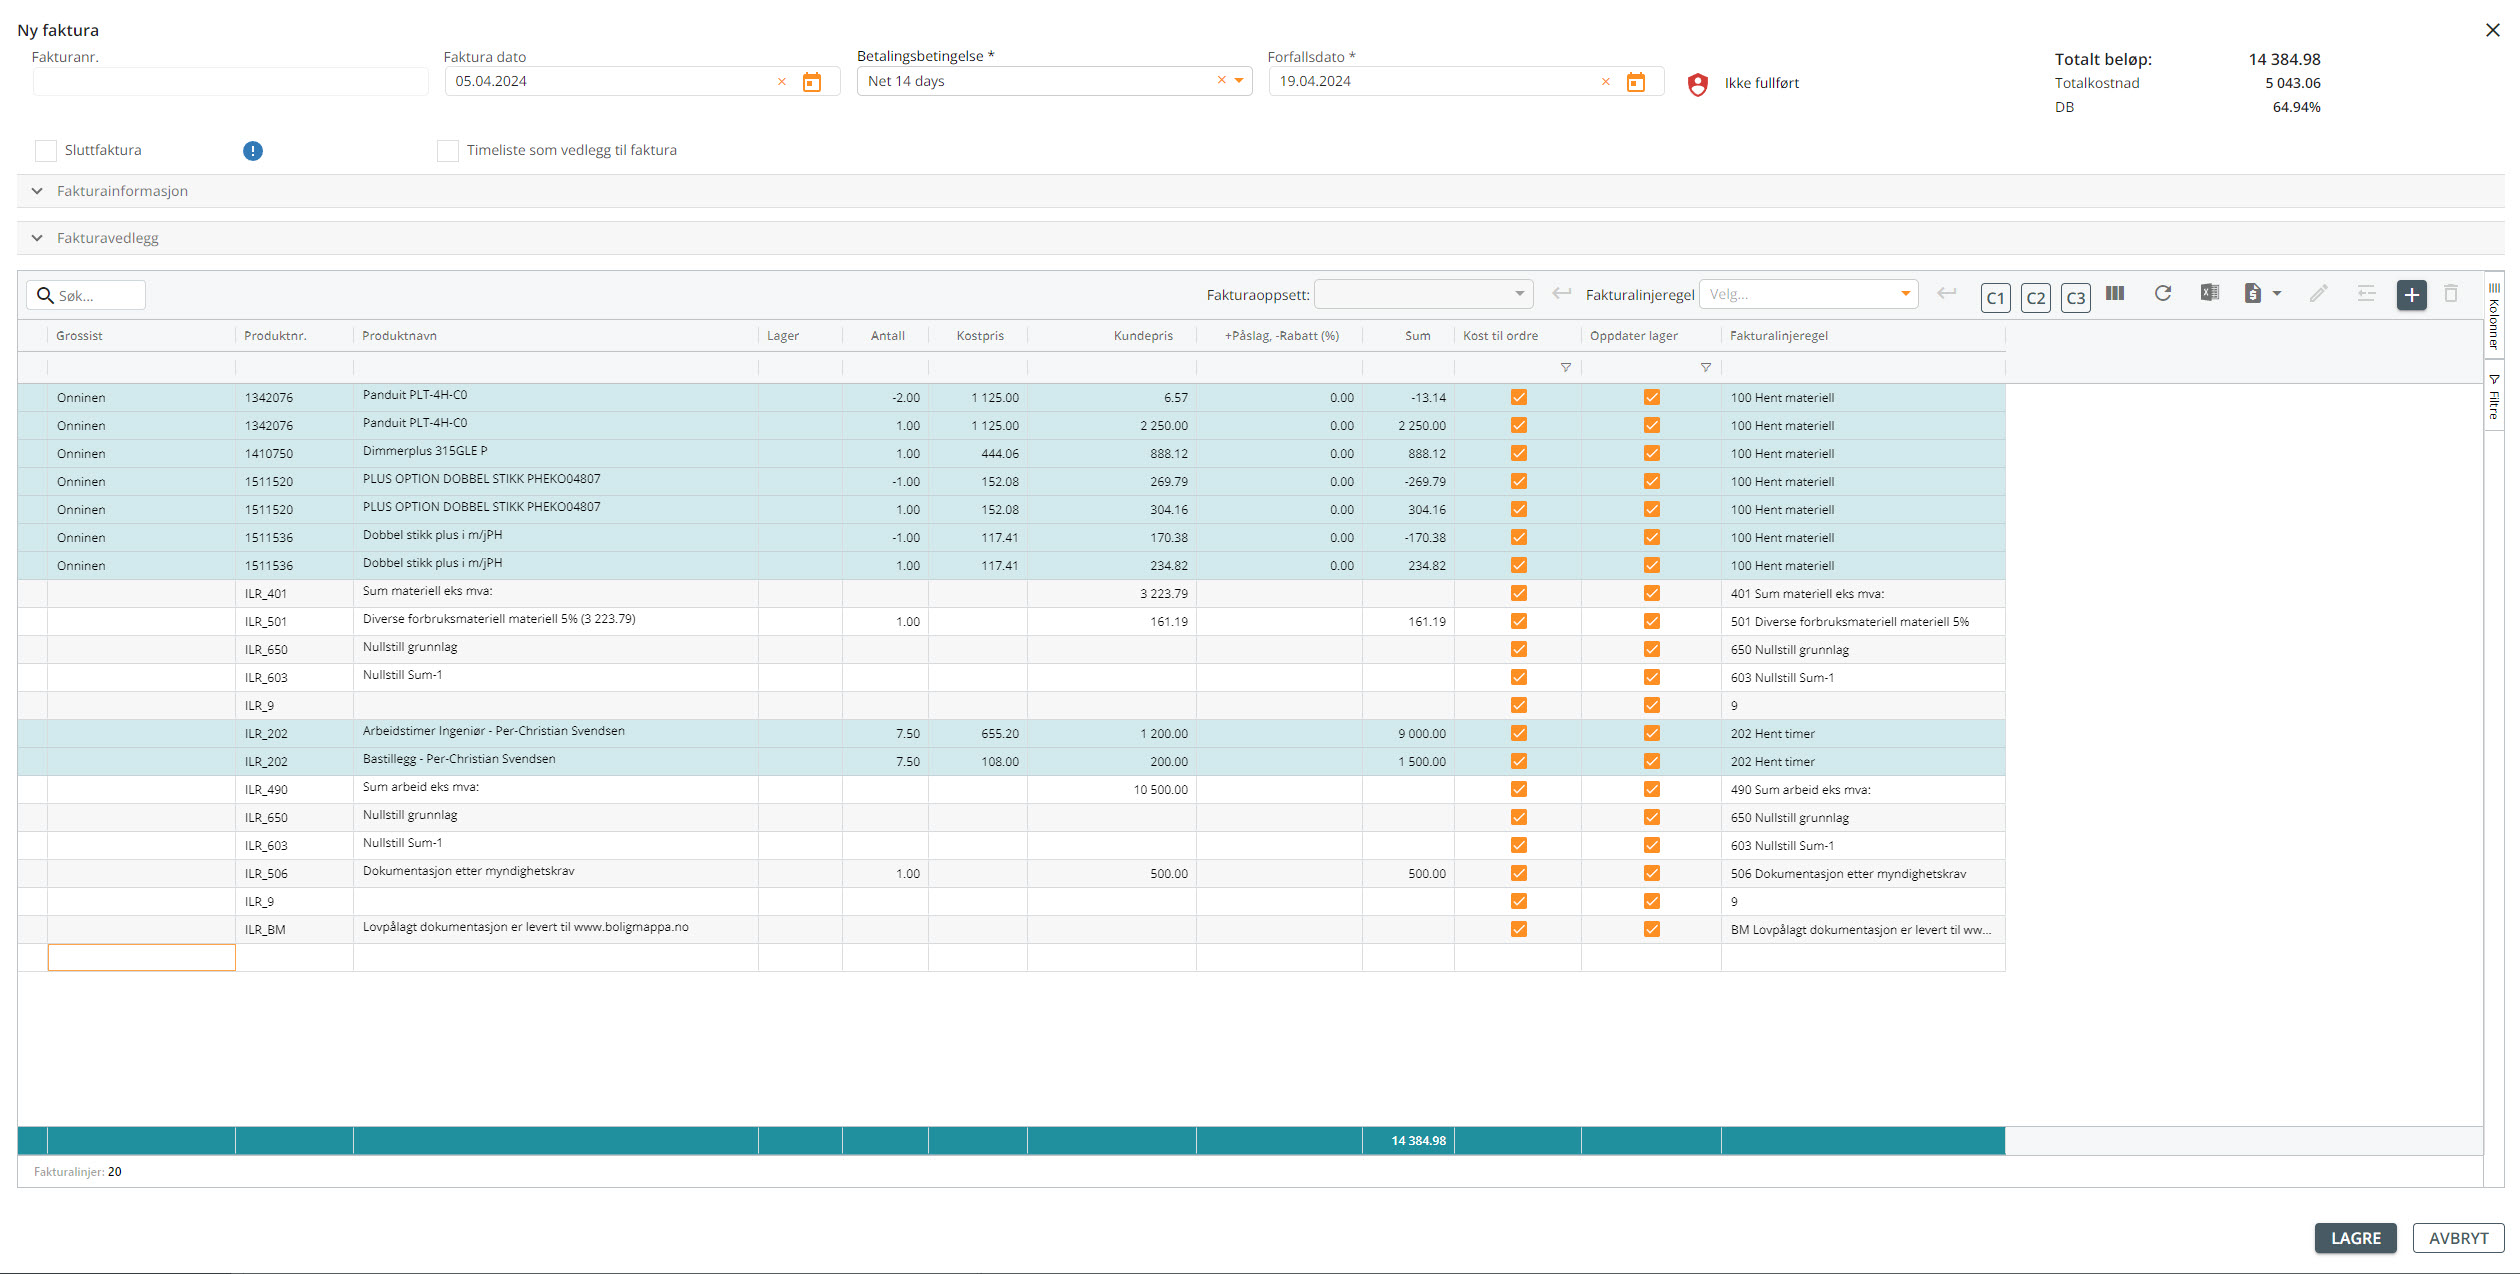Image resolution: width=2520 pixels, height=1274 pixels.
Task: Click the blue Sluttfaktura info icon
Action: pyautogui.click(x=253, y=151)
